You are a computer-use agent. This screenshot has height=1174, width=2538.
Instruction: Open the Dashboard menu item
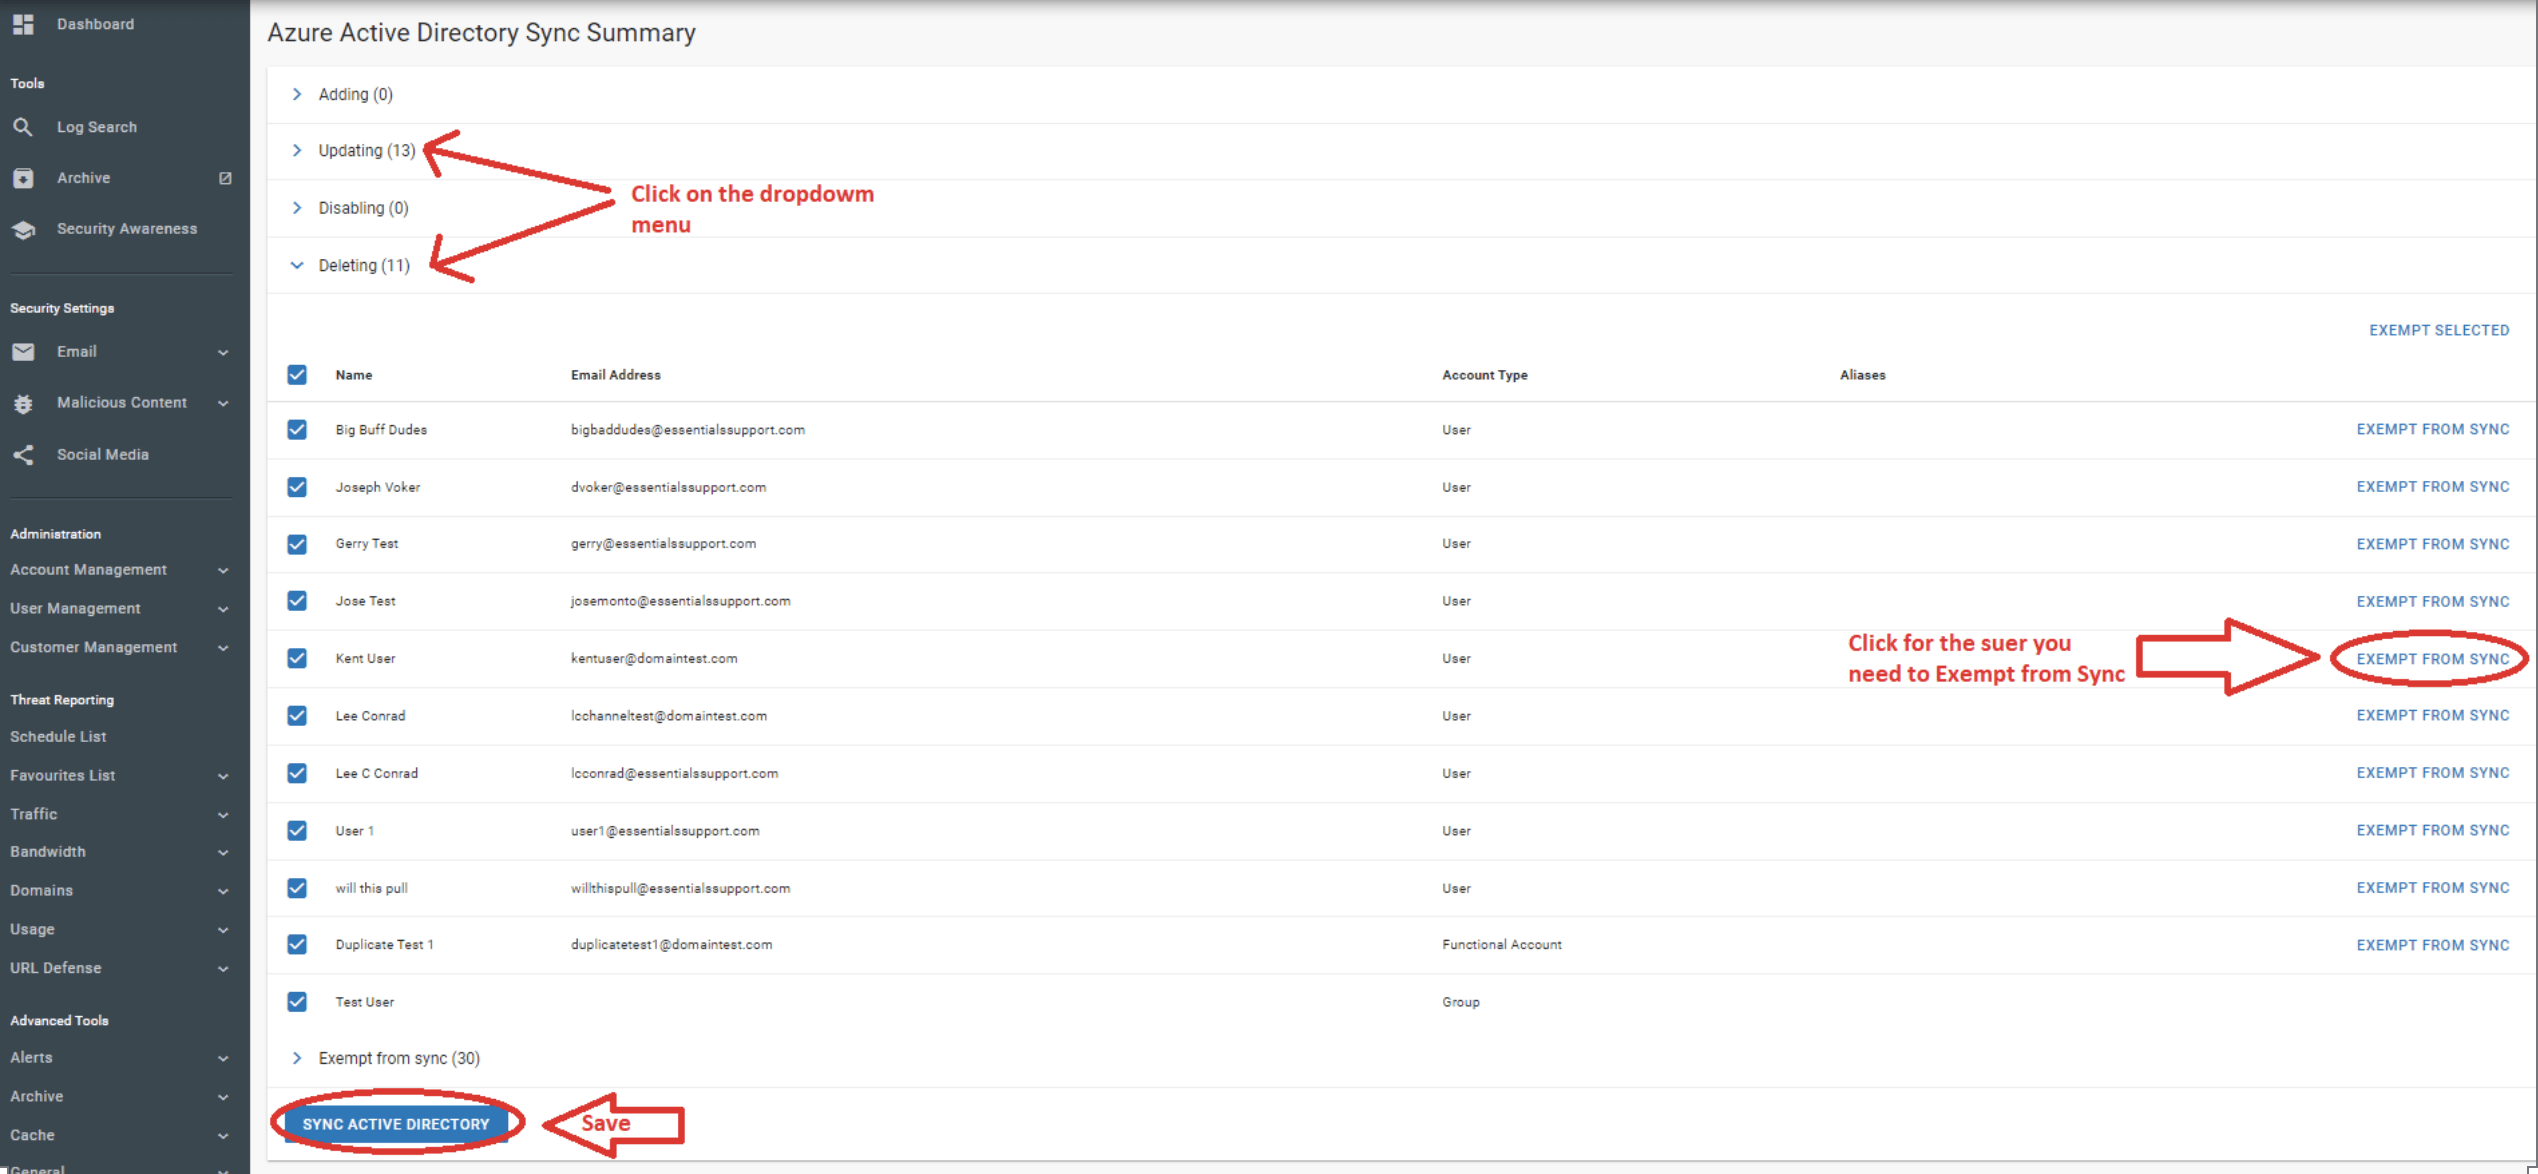click(x=95, y=24)
